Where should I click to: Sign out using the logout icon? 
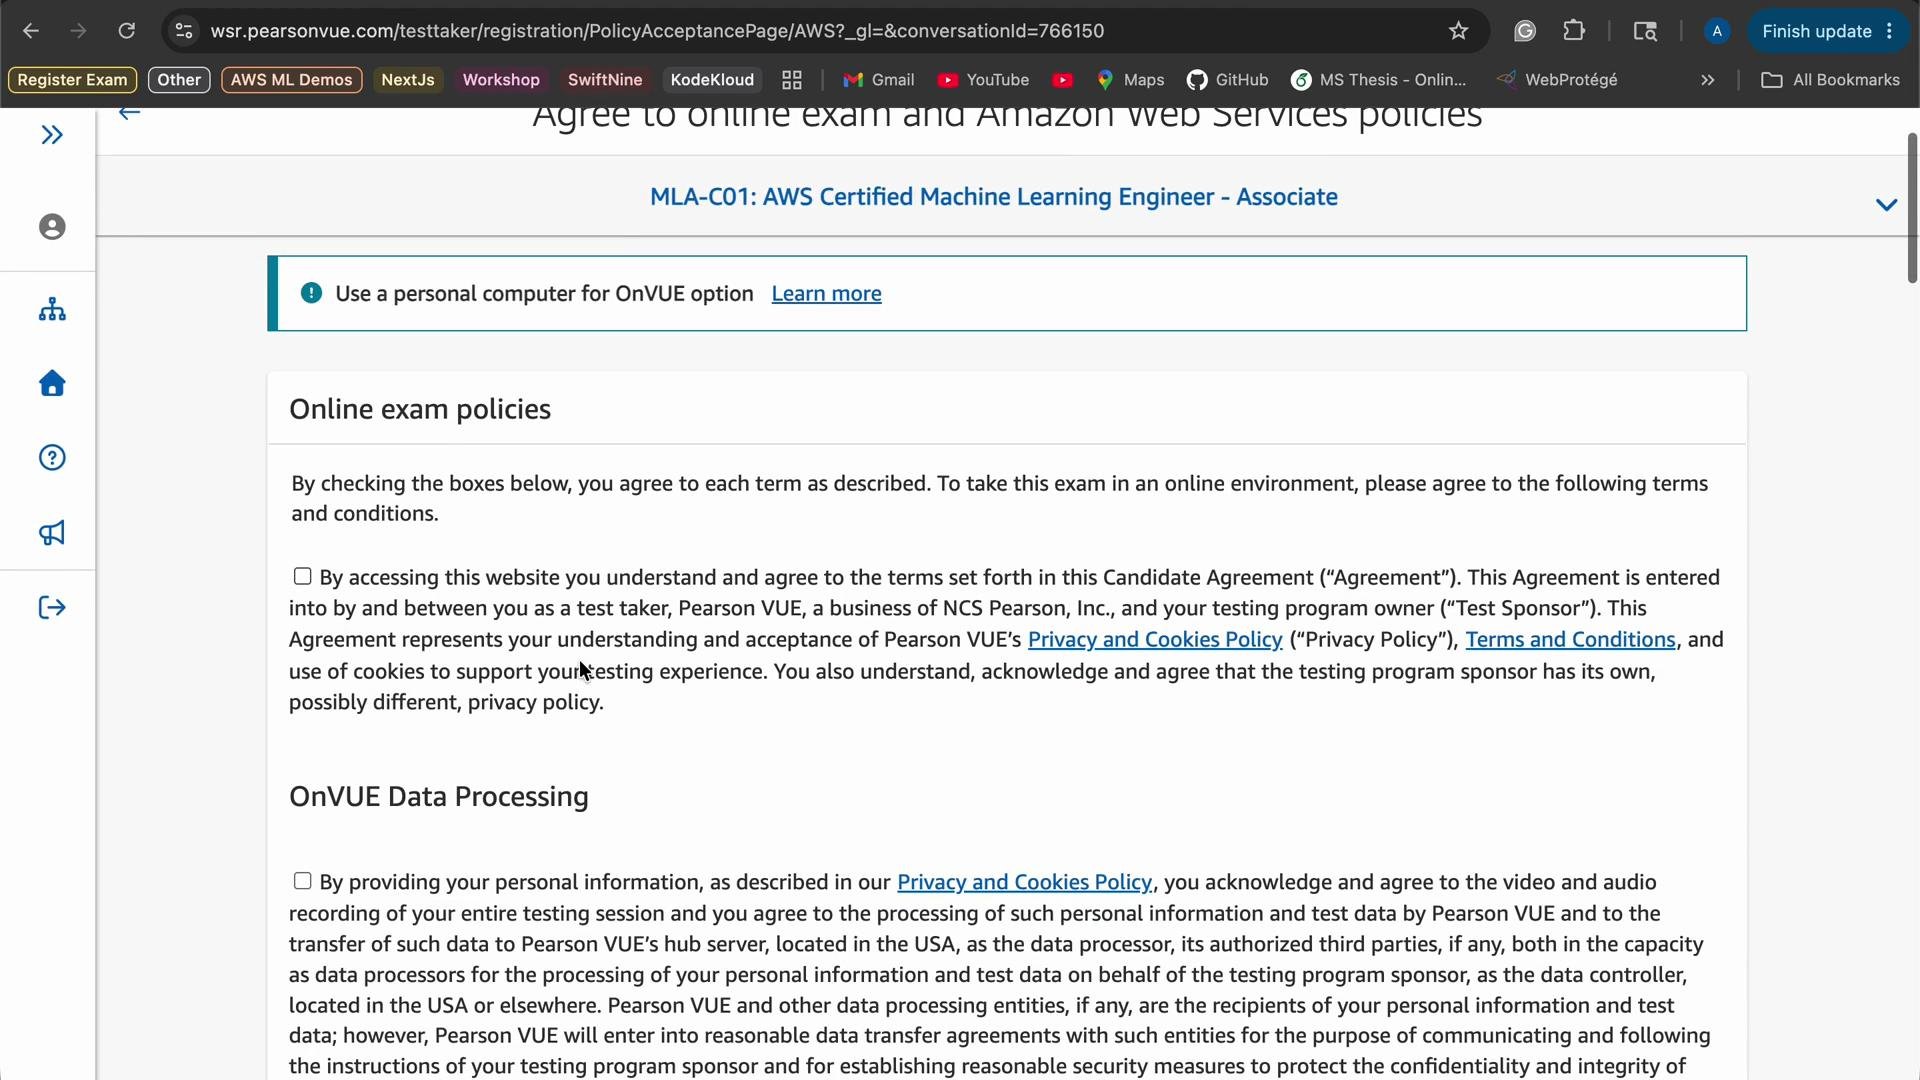pyautogui.click(x=52, y=607)
